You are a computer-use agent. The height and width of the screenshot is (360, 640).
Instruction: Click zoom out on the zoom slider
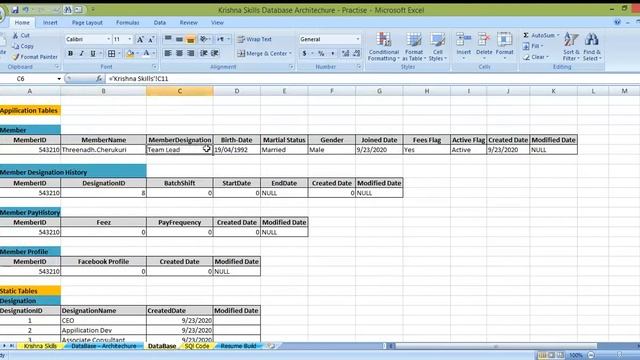click(x=591, y=355)
